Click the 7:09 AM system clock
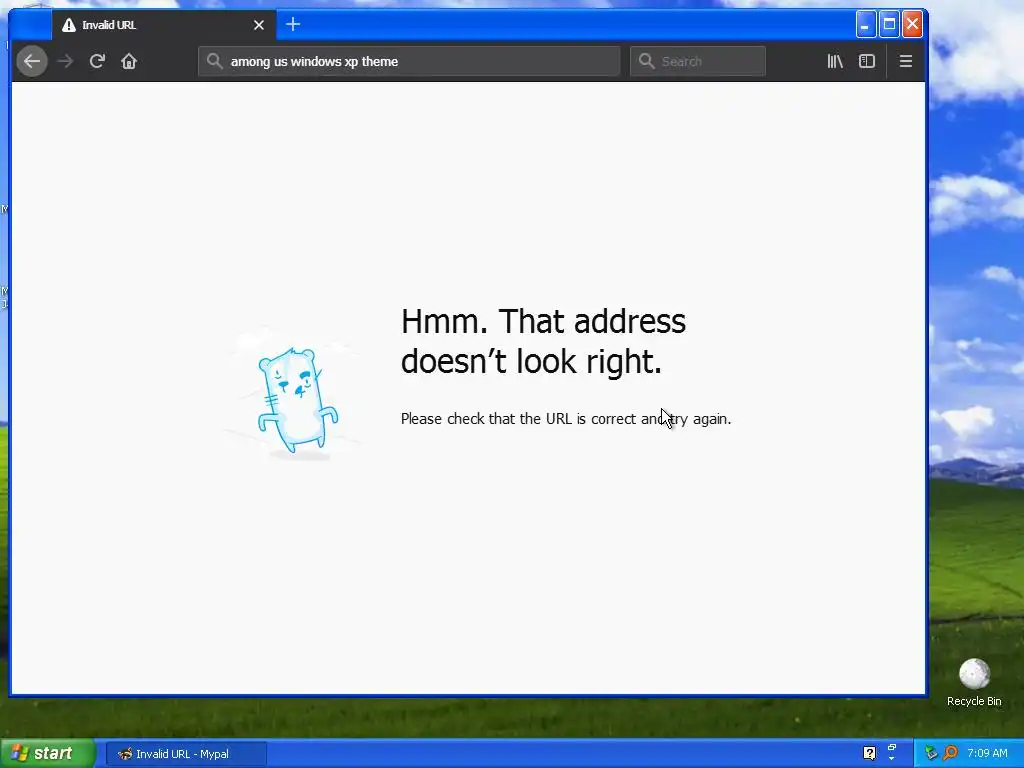 coord(987,753)
